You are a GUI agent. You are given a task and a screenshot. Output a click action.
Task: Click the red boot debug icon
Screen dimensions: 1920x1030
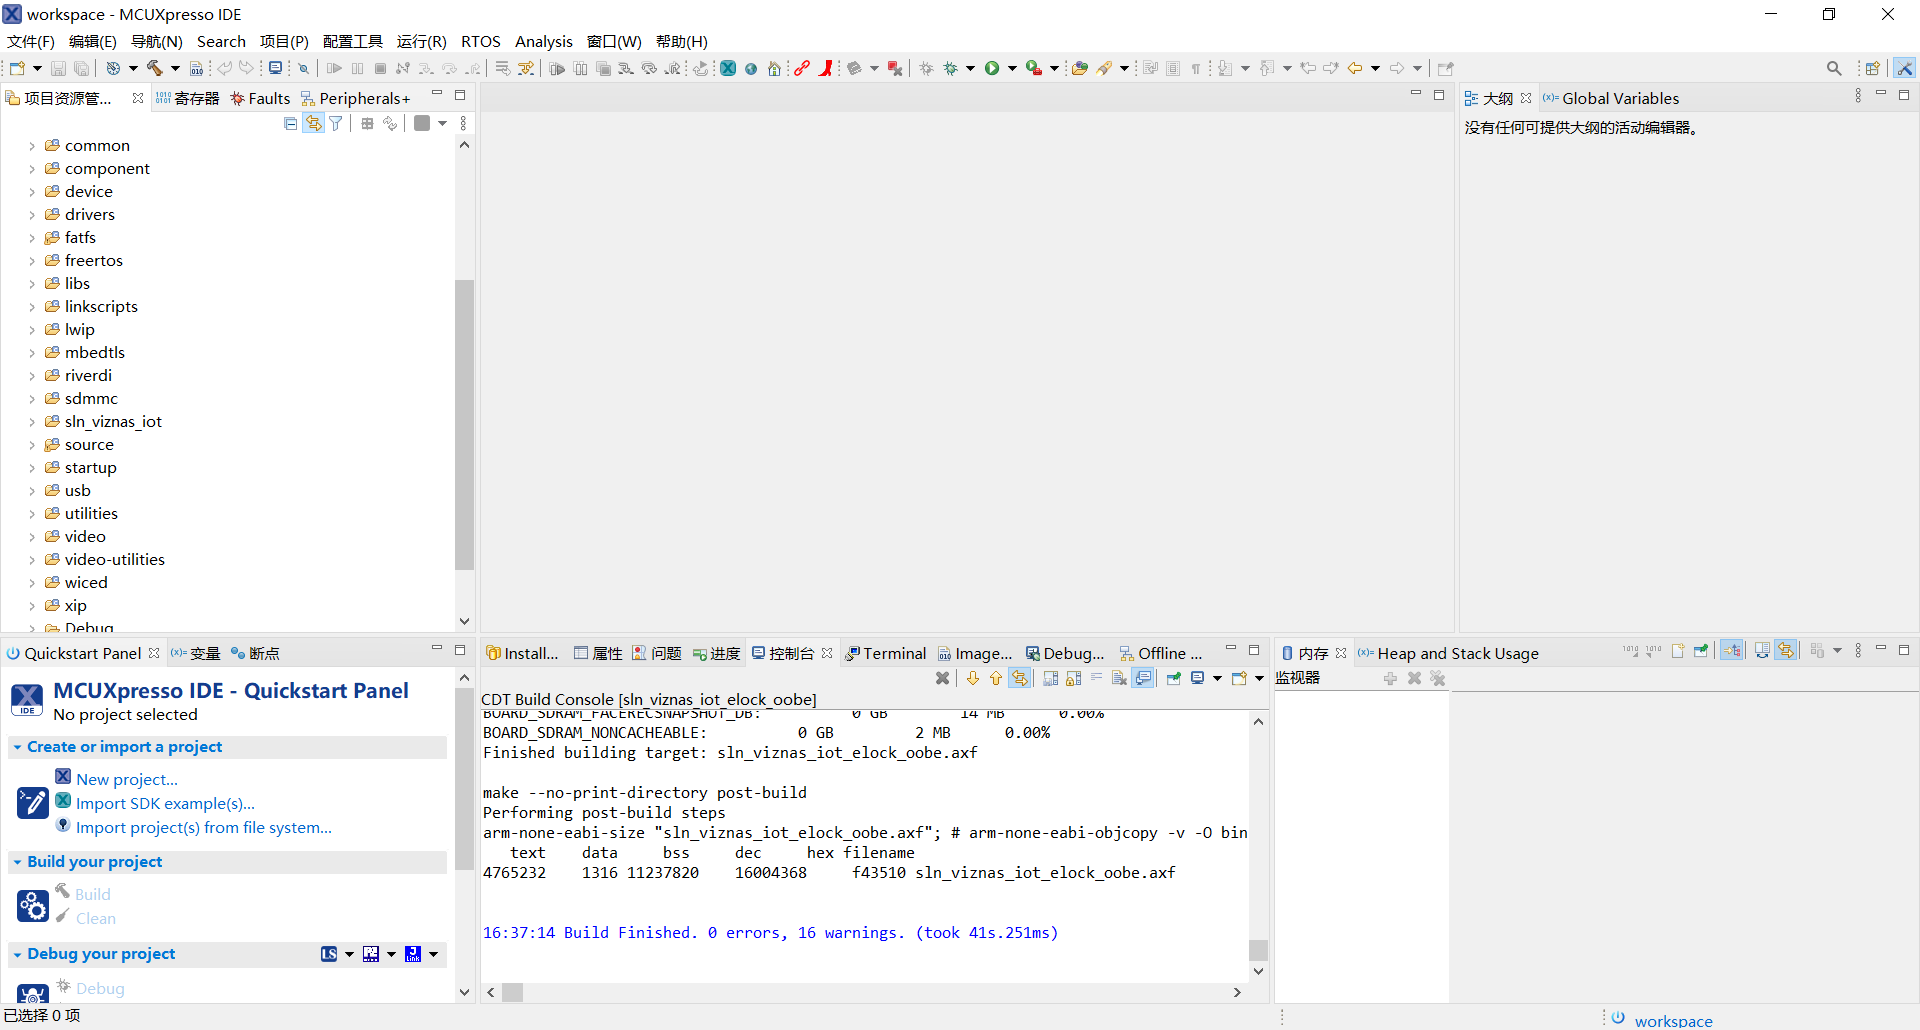[826, 68]
